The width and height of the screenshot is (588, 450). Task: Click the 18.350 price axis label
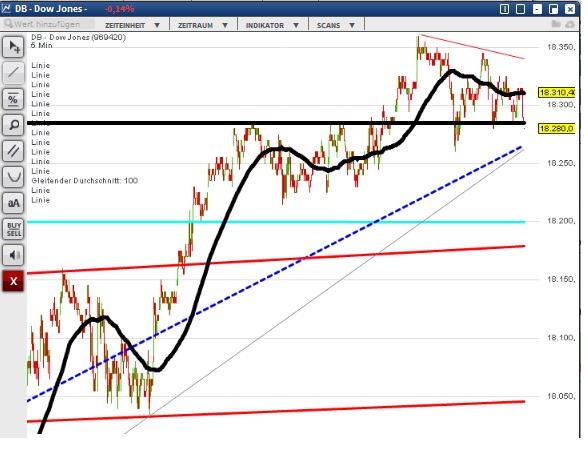click(561, 47)
